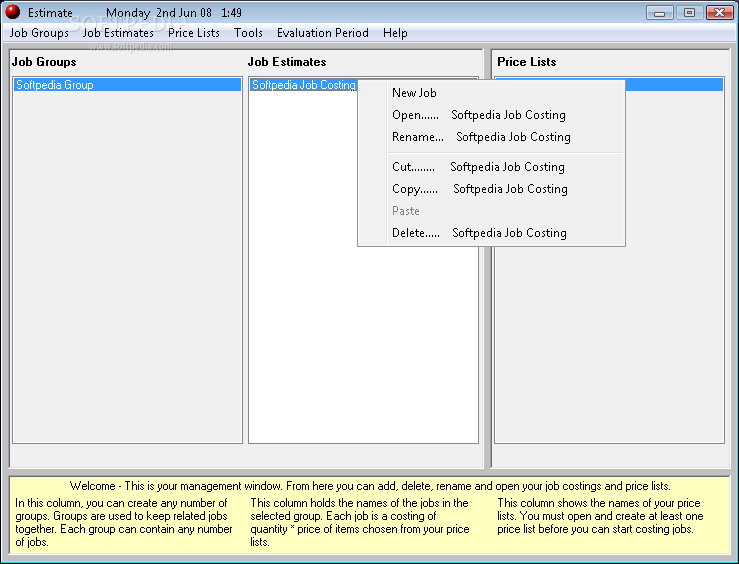The width and height of the screenshot is (739, 564).
Task: Minimize the Estimate window
Action: 659,12
